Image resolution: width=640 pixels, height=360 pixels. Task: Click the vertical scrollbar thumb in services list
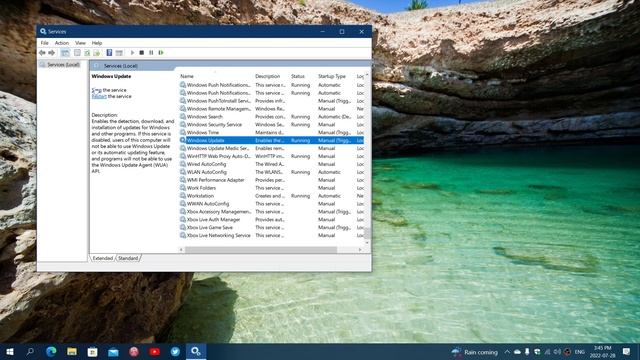[367, 233]
